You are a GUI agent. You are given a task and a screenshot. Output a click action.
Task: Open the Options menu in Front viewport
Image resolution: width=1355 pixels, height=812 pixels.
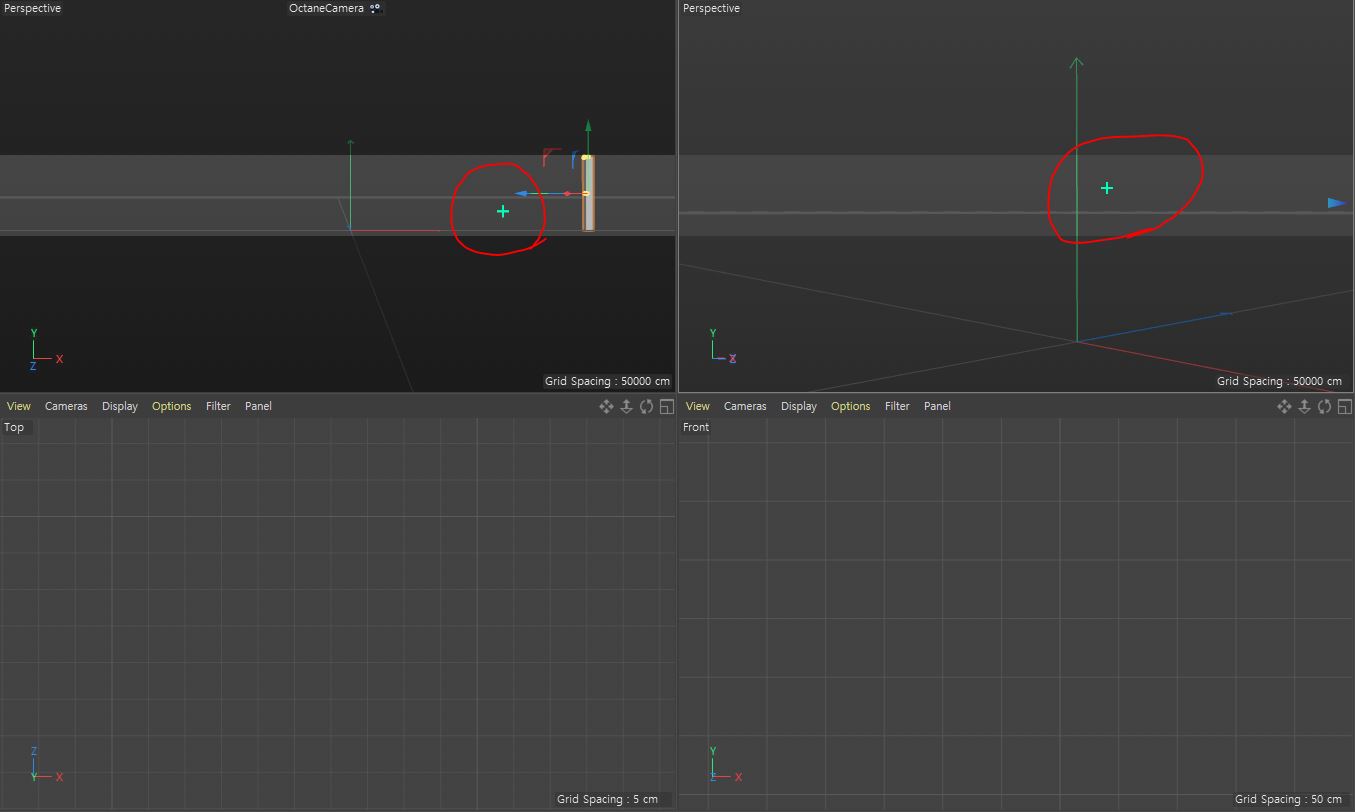coord(850,406)
